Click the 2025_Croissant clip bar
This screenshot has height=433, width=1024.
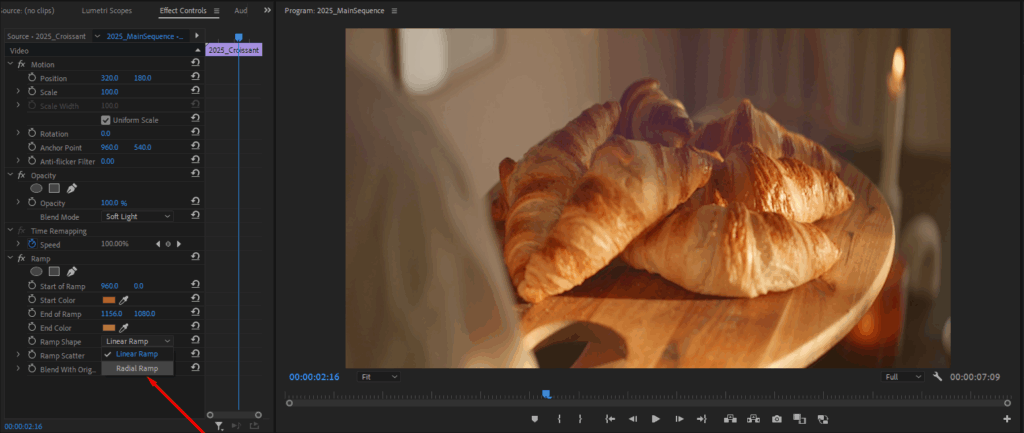coord(234,50)
